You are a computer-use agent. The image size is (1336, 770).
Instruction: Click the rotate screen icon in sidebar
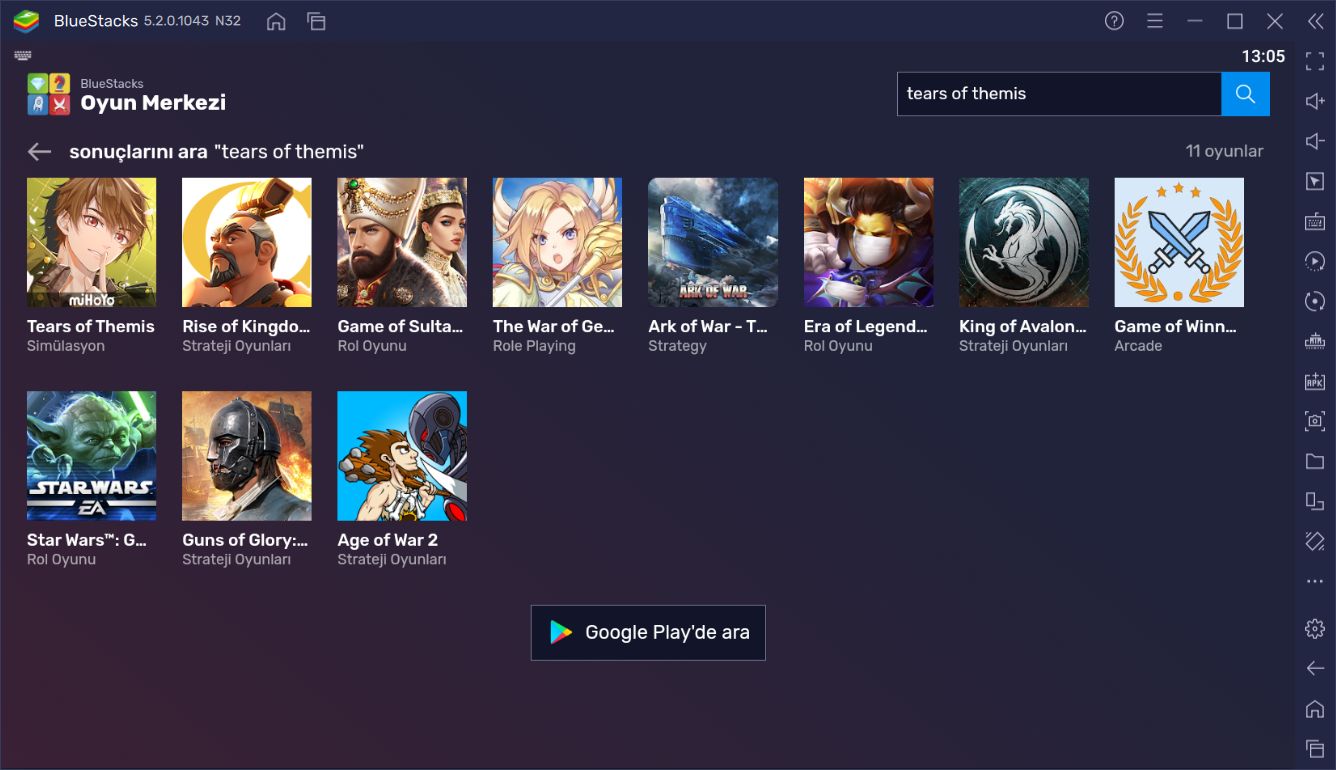pyautogui.click(x=1315, y=541)
